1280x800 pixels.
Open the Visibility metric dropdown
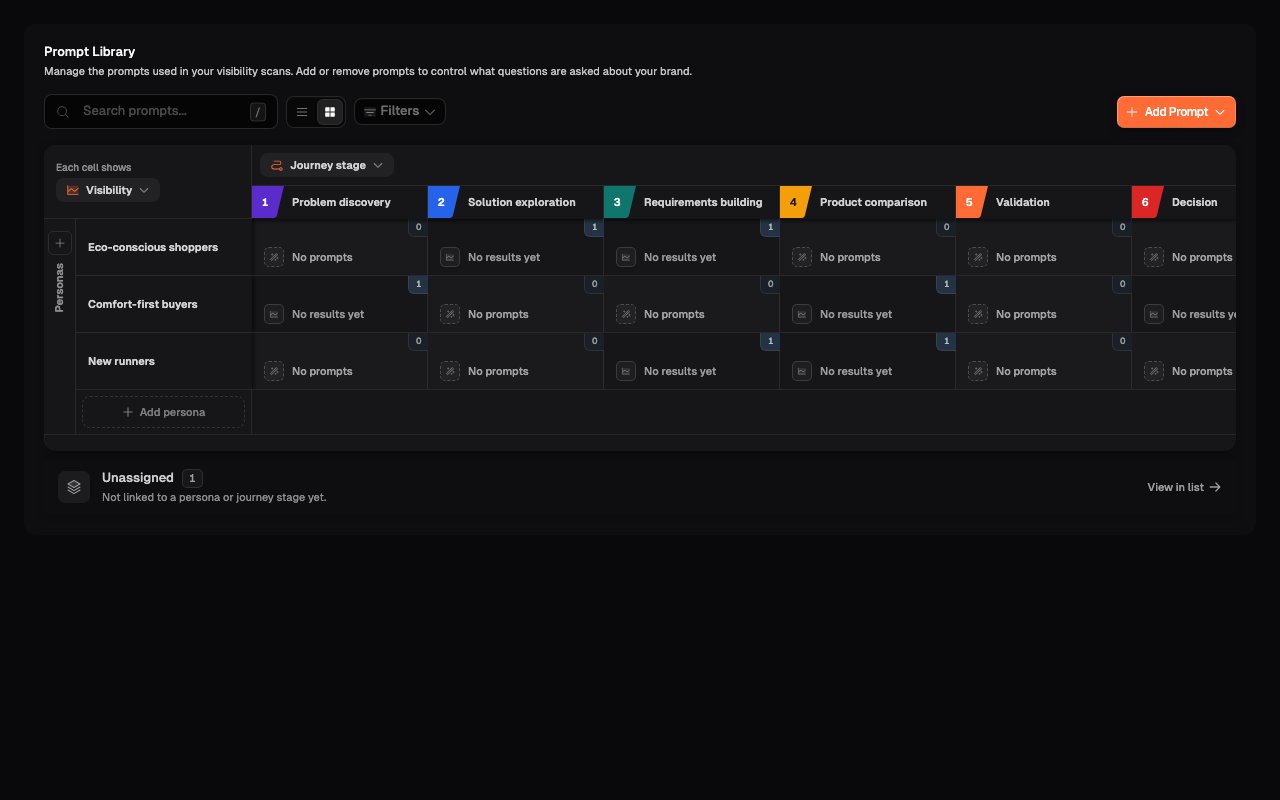pyautogui.click(x=108, y=190)
